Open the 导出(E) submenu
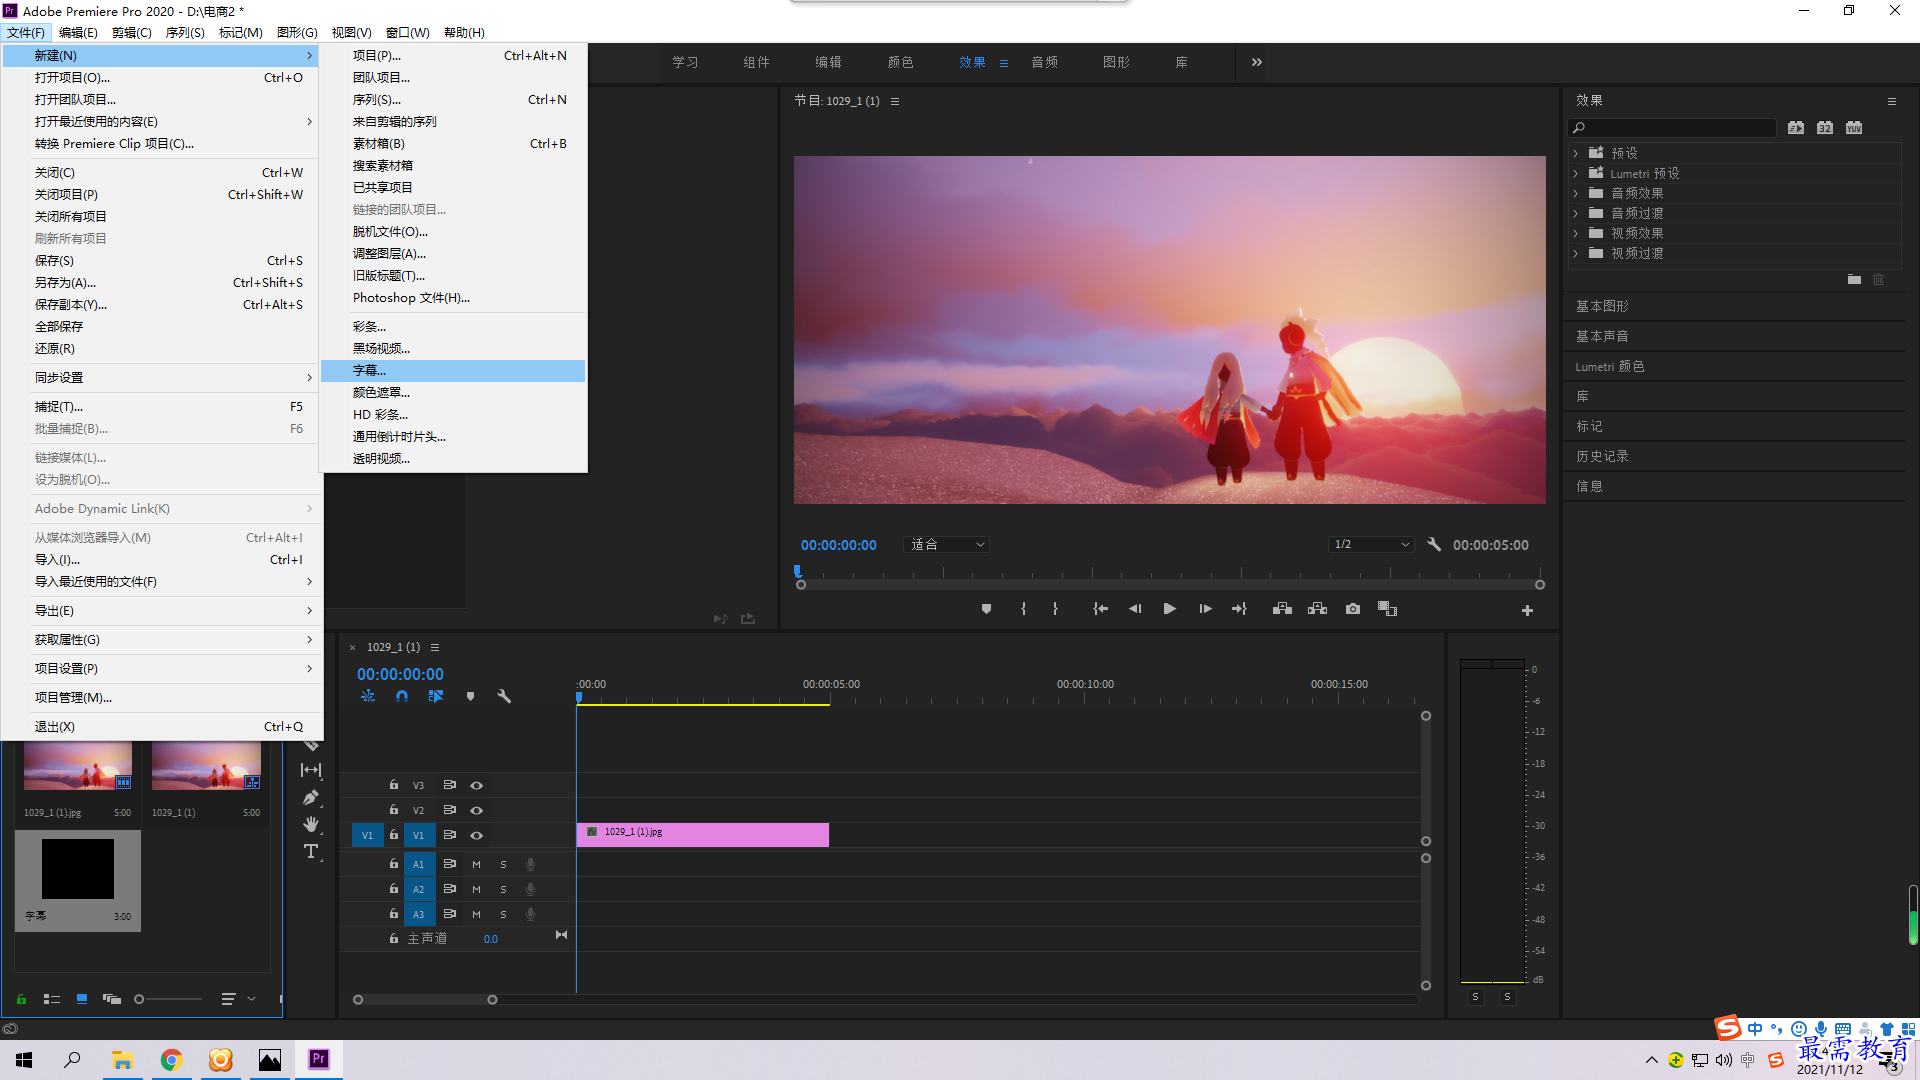The height and width of the screenshot is (1080, 1920). point(162,611)
